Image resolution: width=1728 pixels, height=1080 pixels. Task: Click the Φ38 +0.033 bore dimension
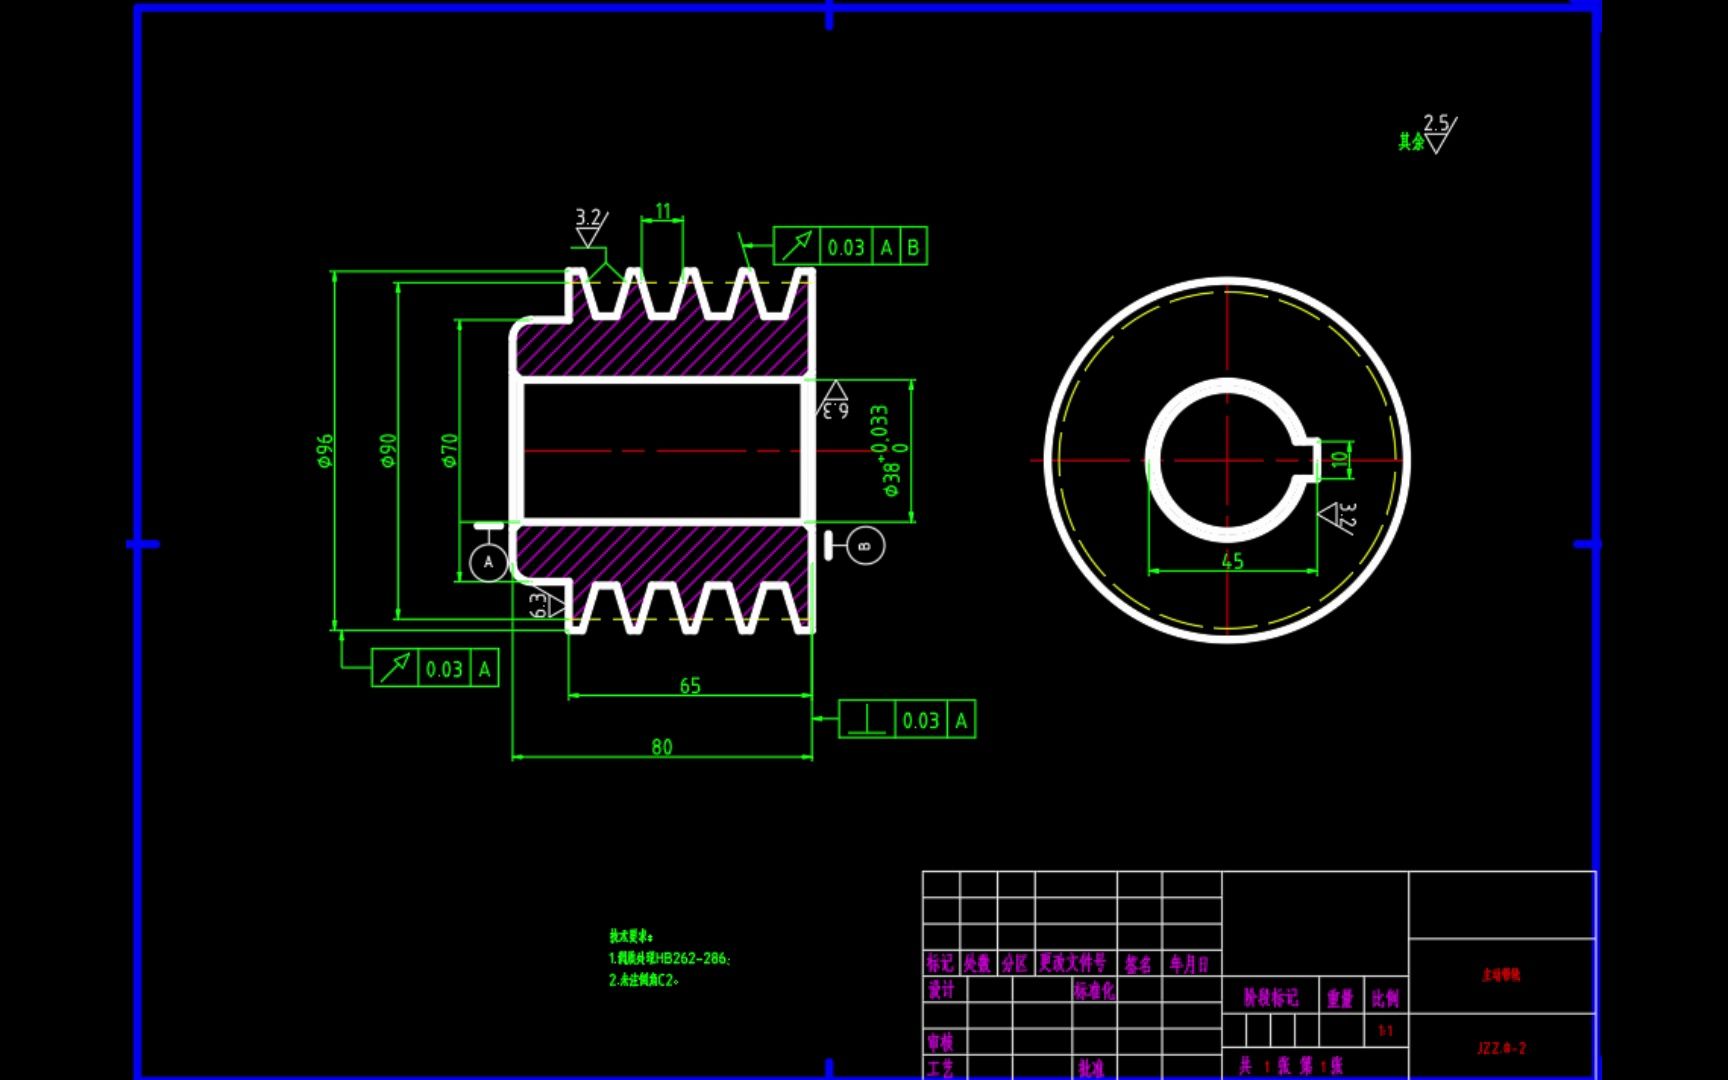[889, 451]
